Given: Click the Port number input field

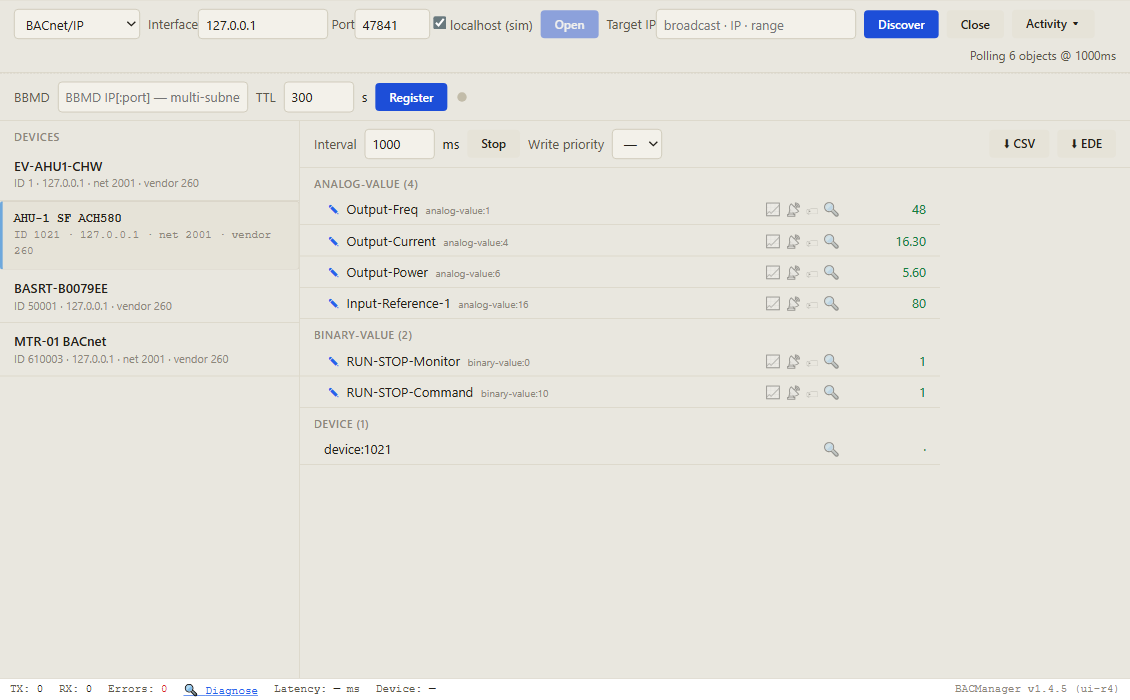Looking at the screenshot, I should (x=392, y=25).
